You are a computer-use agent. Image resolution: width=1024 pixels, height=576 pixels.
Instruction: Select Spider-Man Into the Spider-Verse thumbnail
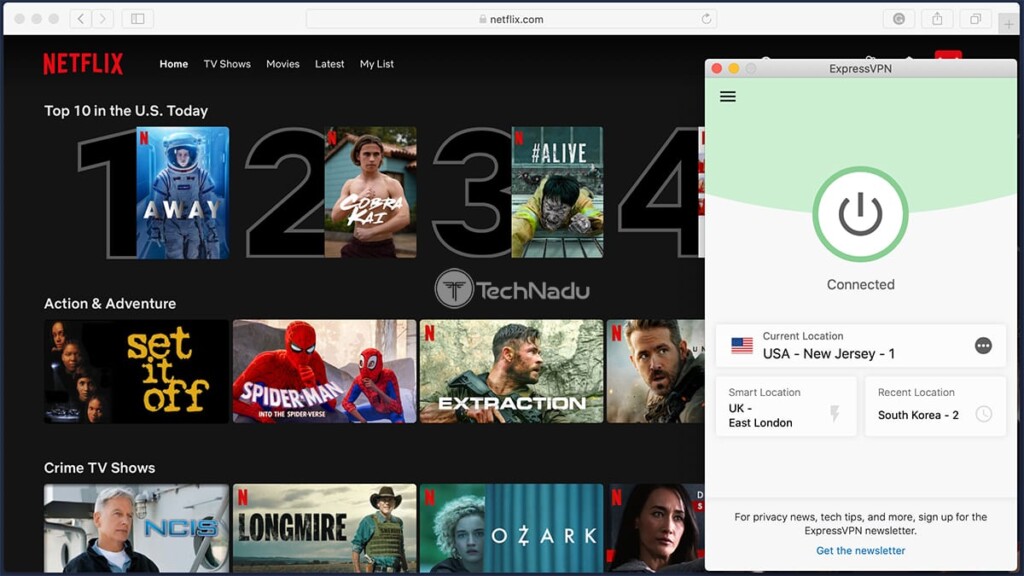[325, 371]
